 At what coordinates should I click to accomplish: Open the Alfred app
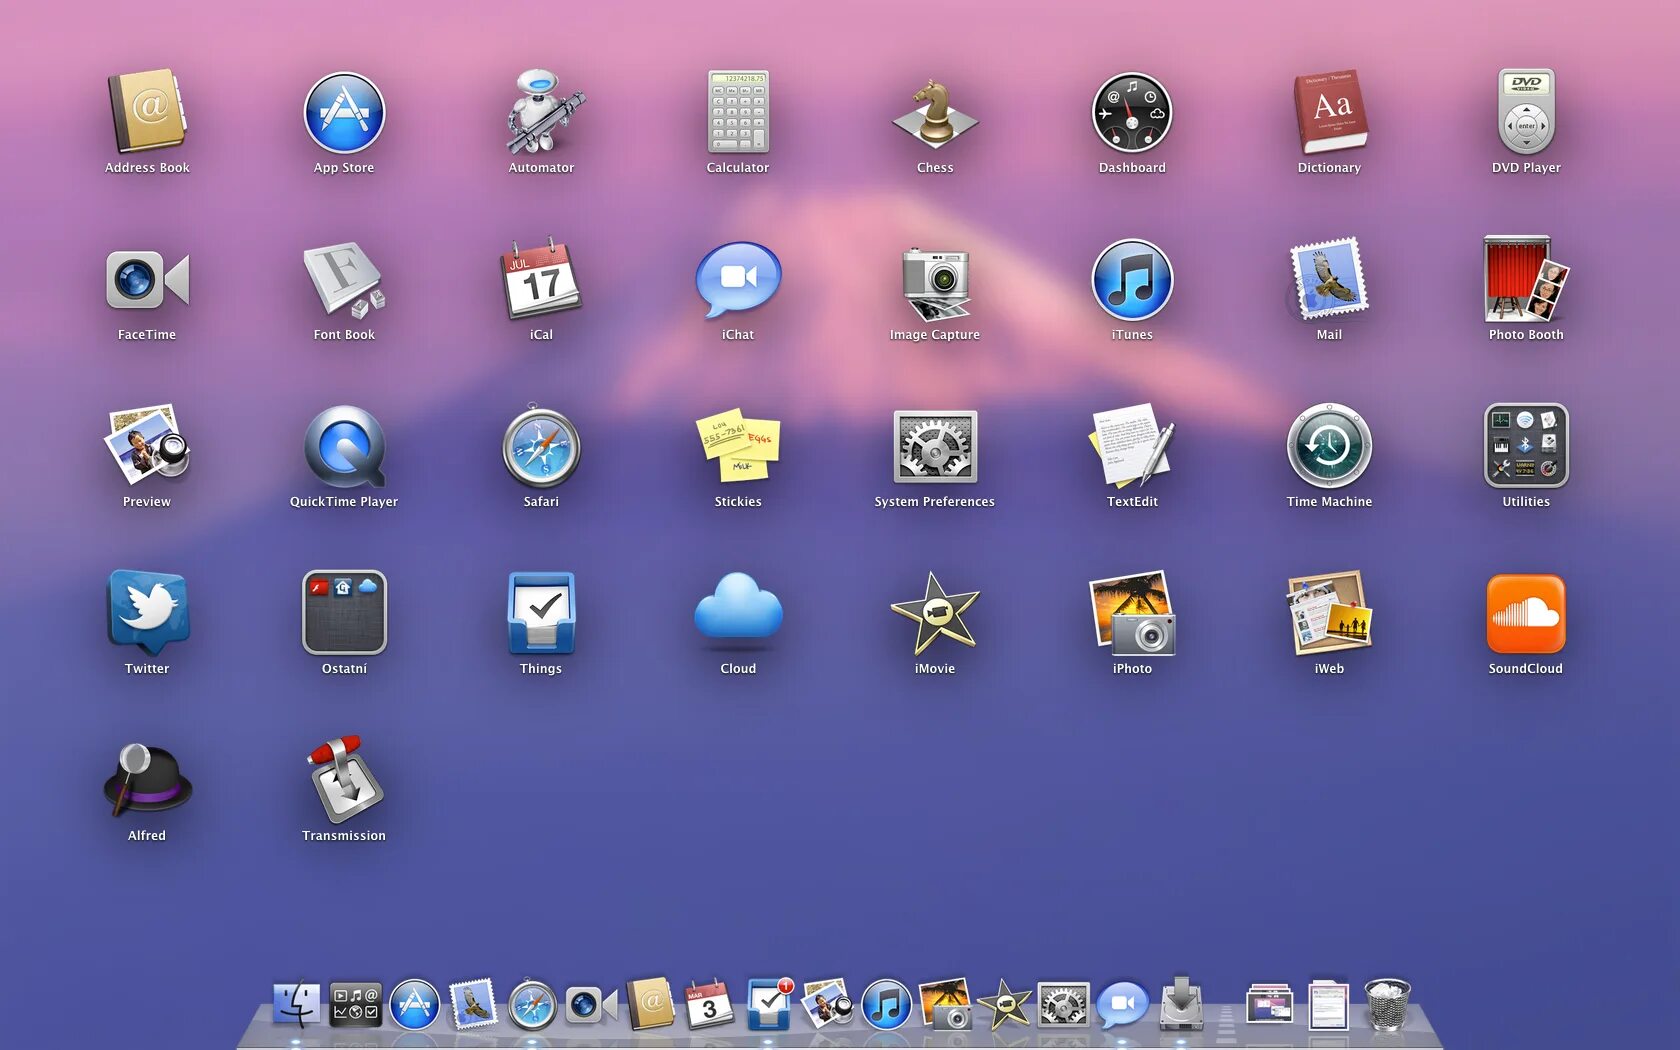click(147, 780)
